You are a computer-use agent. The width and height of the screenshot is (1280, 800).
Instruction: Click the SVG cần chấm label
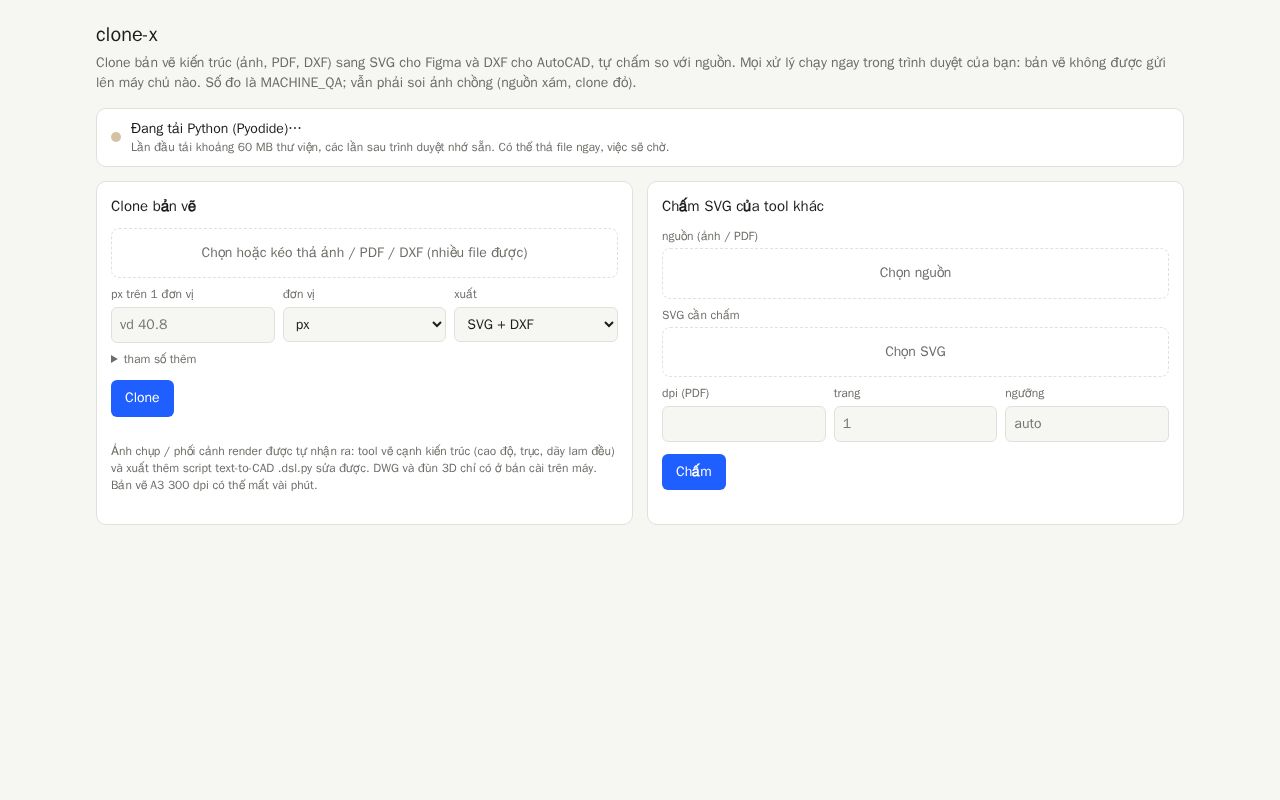[701, 315]
